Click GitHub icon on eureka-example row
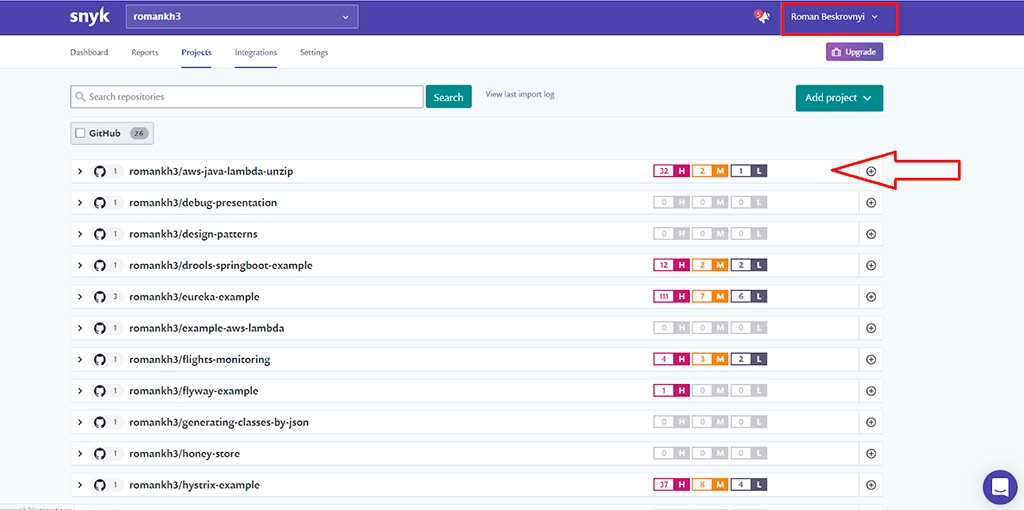This screenshot has width=1024, height=510. point(99,296)
